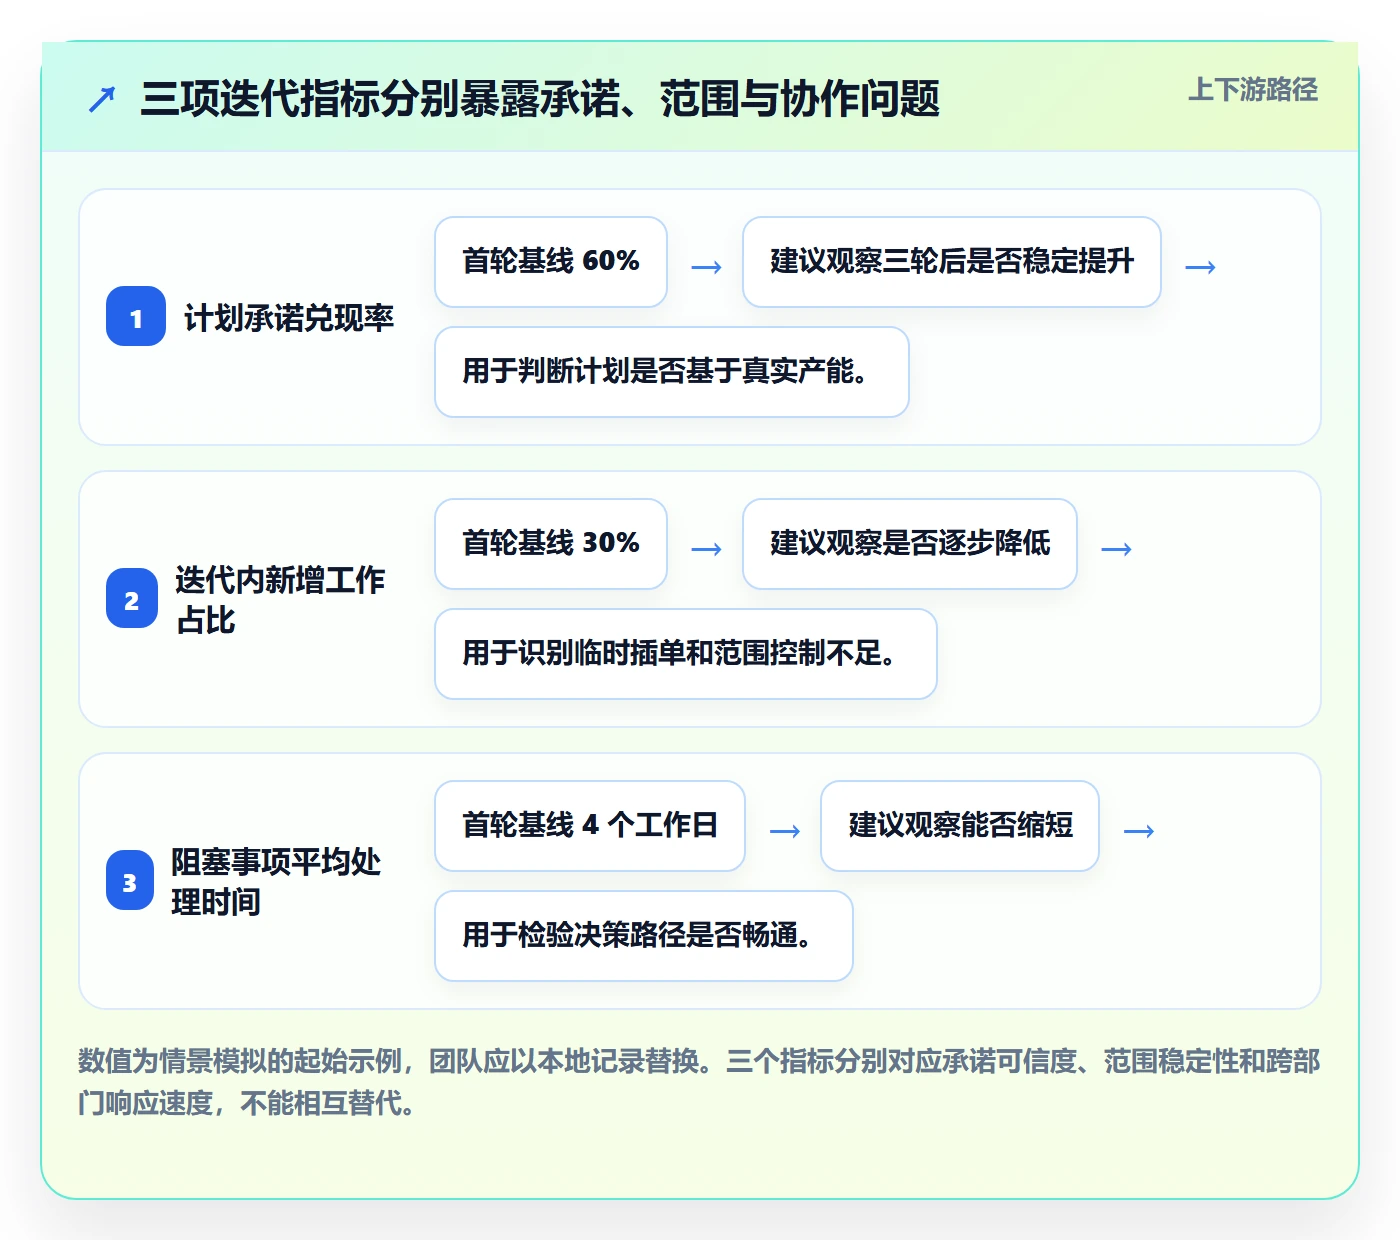Click the 用于检验决策路径是否畅通 box
The width and height of the screenshot is (1400, 1240).
[x=644, y=936]
